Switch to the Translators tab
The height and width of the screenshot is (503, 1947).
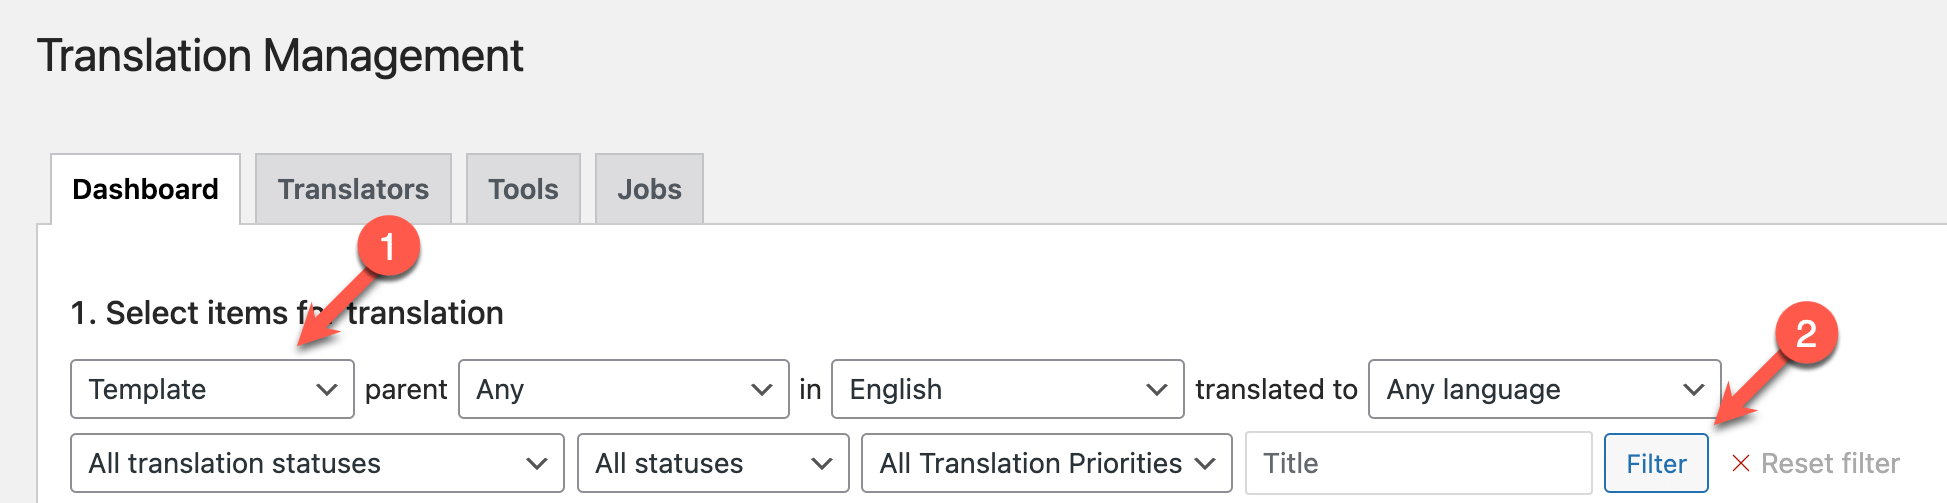(353, 189)
